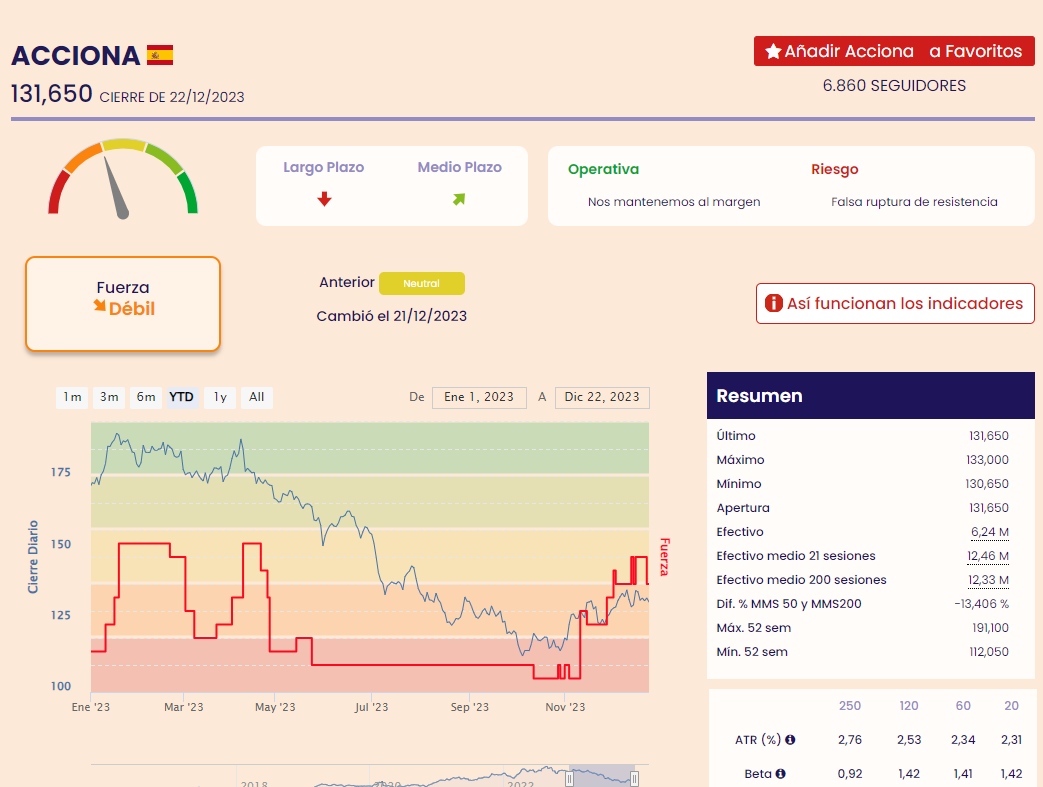Click the Medio Plazo label

point(460,167)
